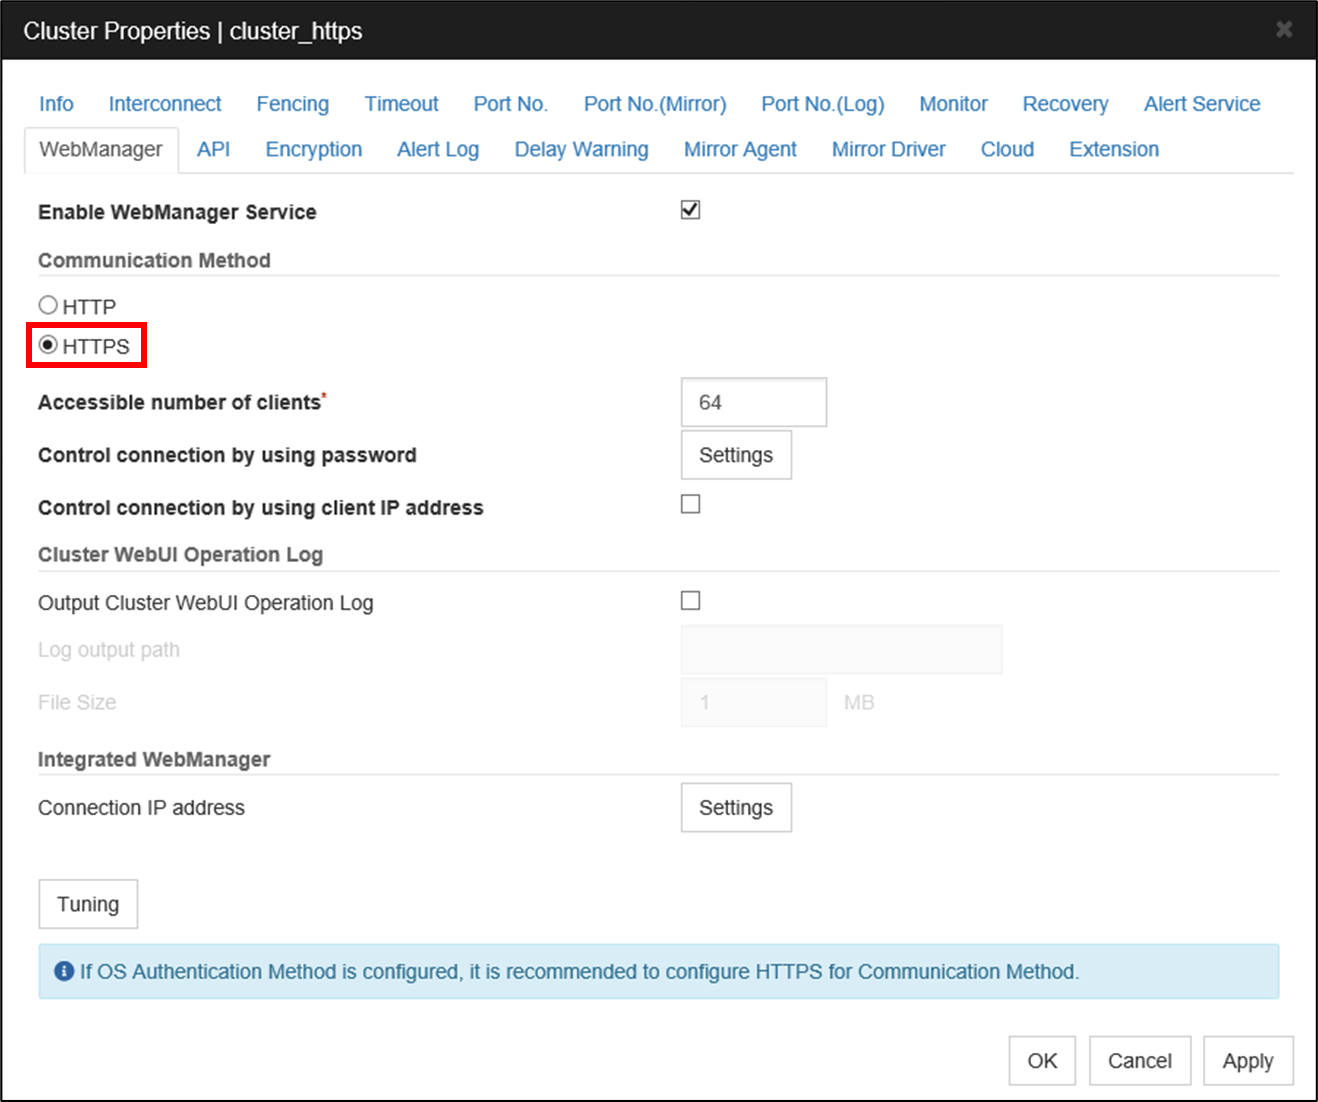Viewport: 1318px width, 1102px height.
Task: Open the Alert Log tab
Action: point(437,148)
